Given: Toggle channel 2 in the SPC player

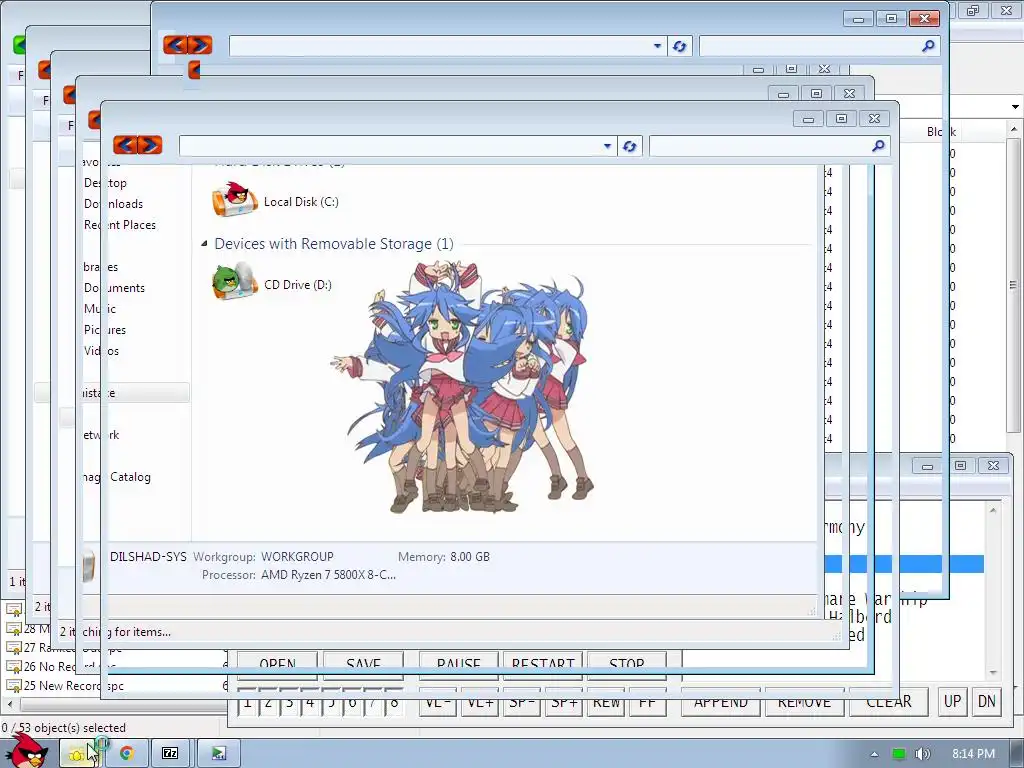Looking at the screenshot, I should tap(268, 702).
